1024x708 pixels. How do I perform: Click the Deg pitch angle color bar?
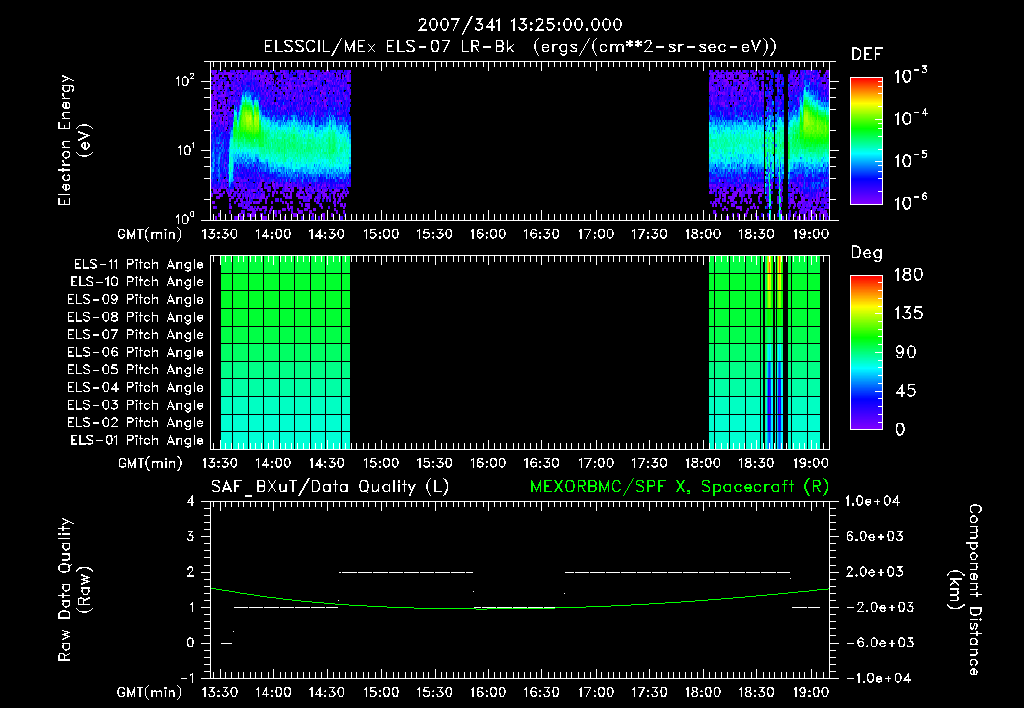866,353
